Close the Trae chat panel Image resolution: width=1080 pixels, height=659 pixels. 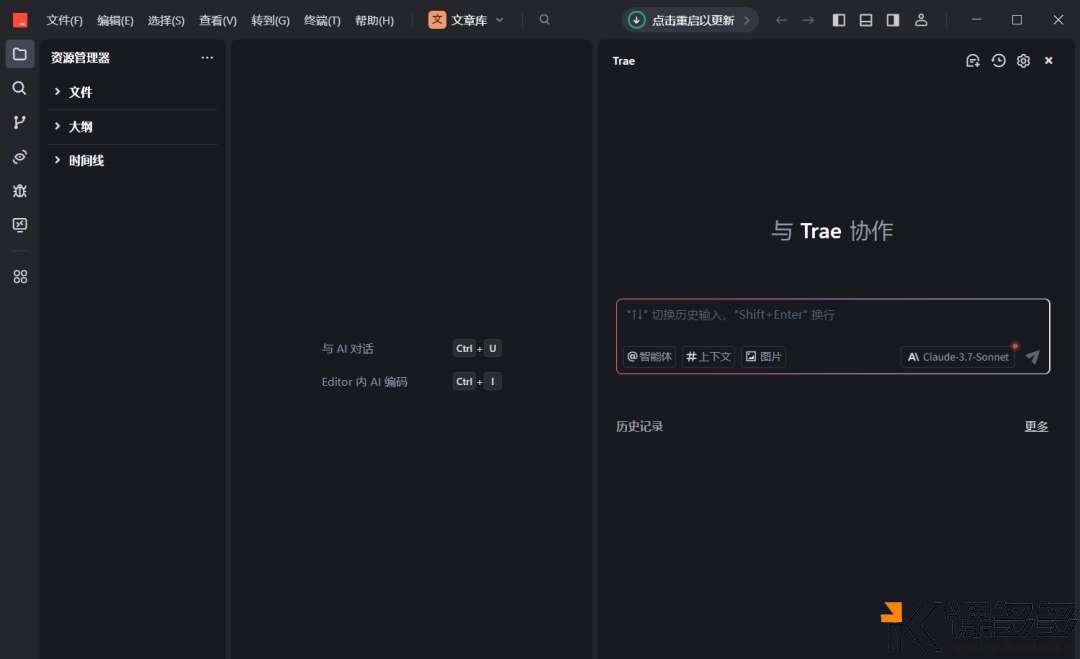point(1048,61)
